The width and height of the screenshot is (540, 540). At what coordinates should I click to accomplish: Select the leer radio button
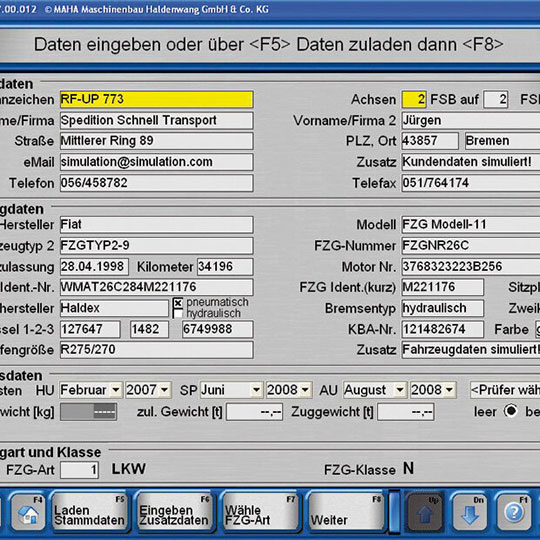pos(510,411)
